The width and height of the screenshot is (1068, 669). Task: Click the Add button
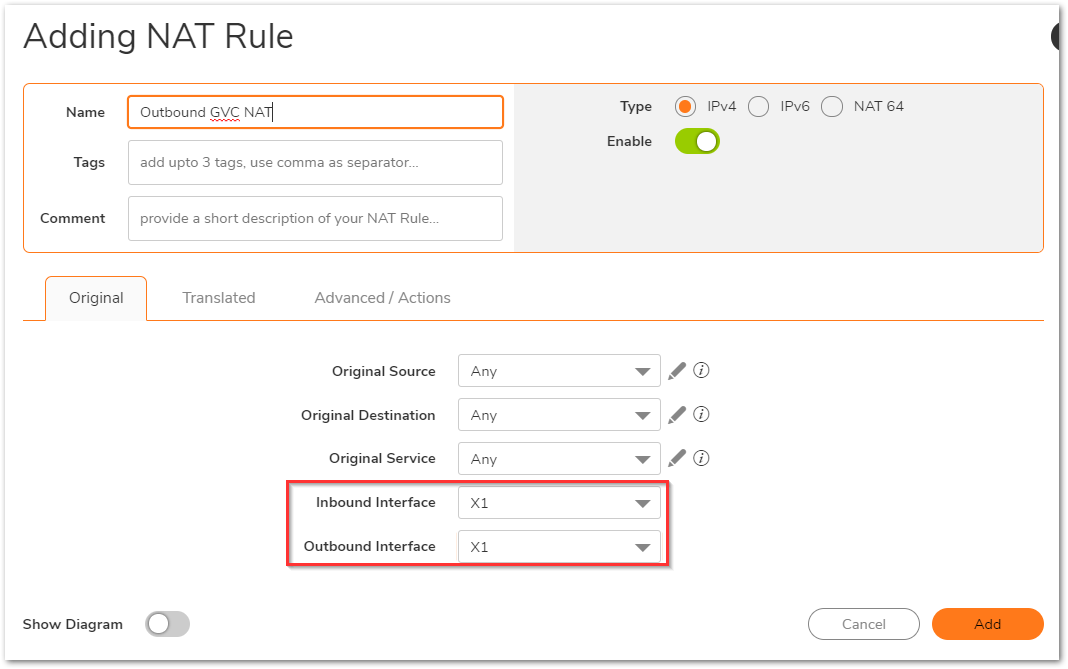(988, 624)
